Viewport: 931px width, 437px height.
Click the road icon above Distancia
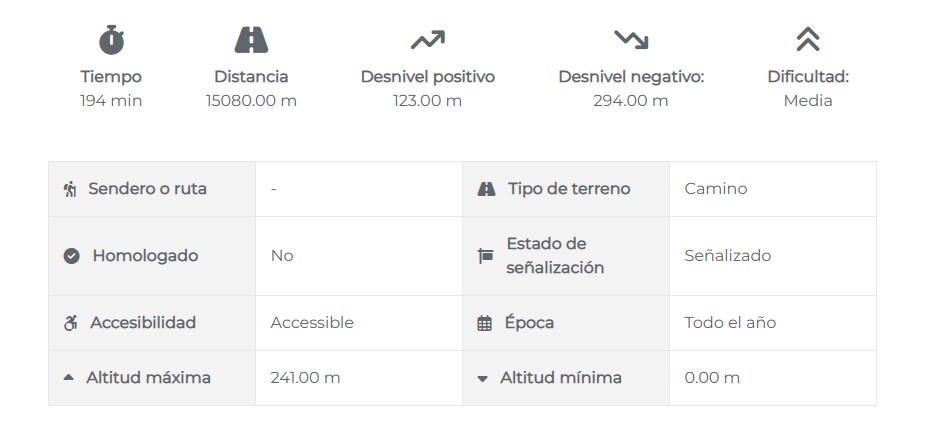click(x=251, y=40)
